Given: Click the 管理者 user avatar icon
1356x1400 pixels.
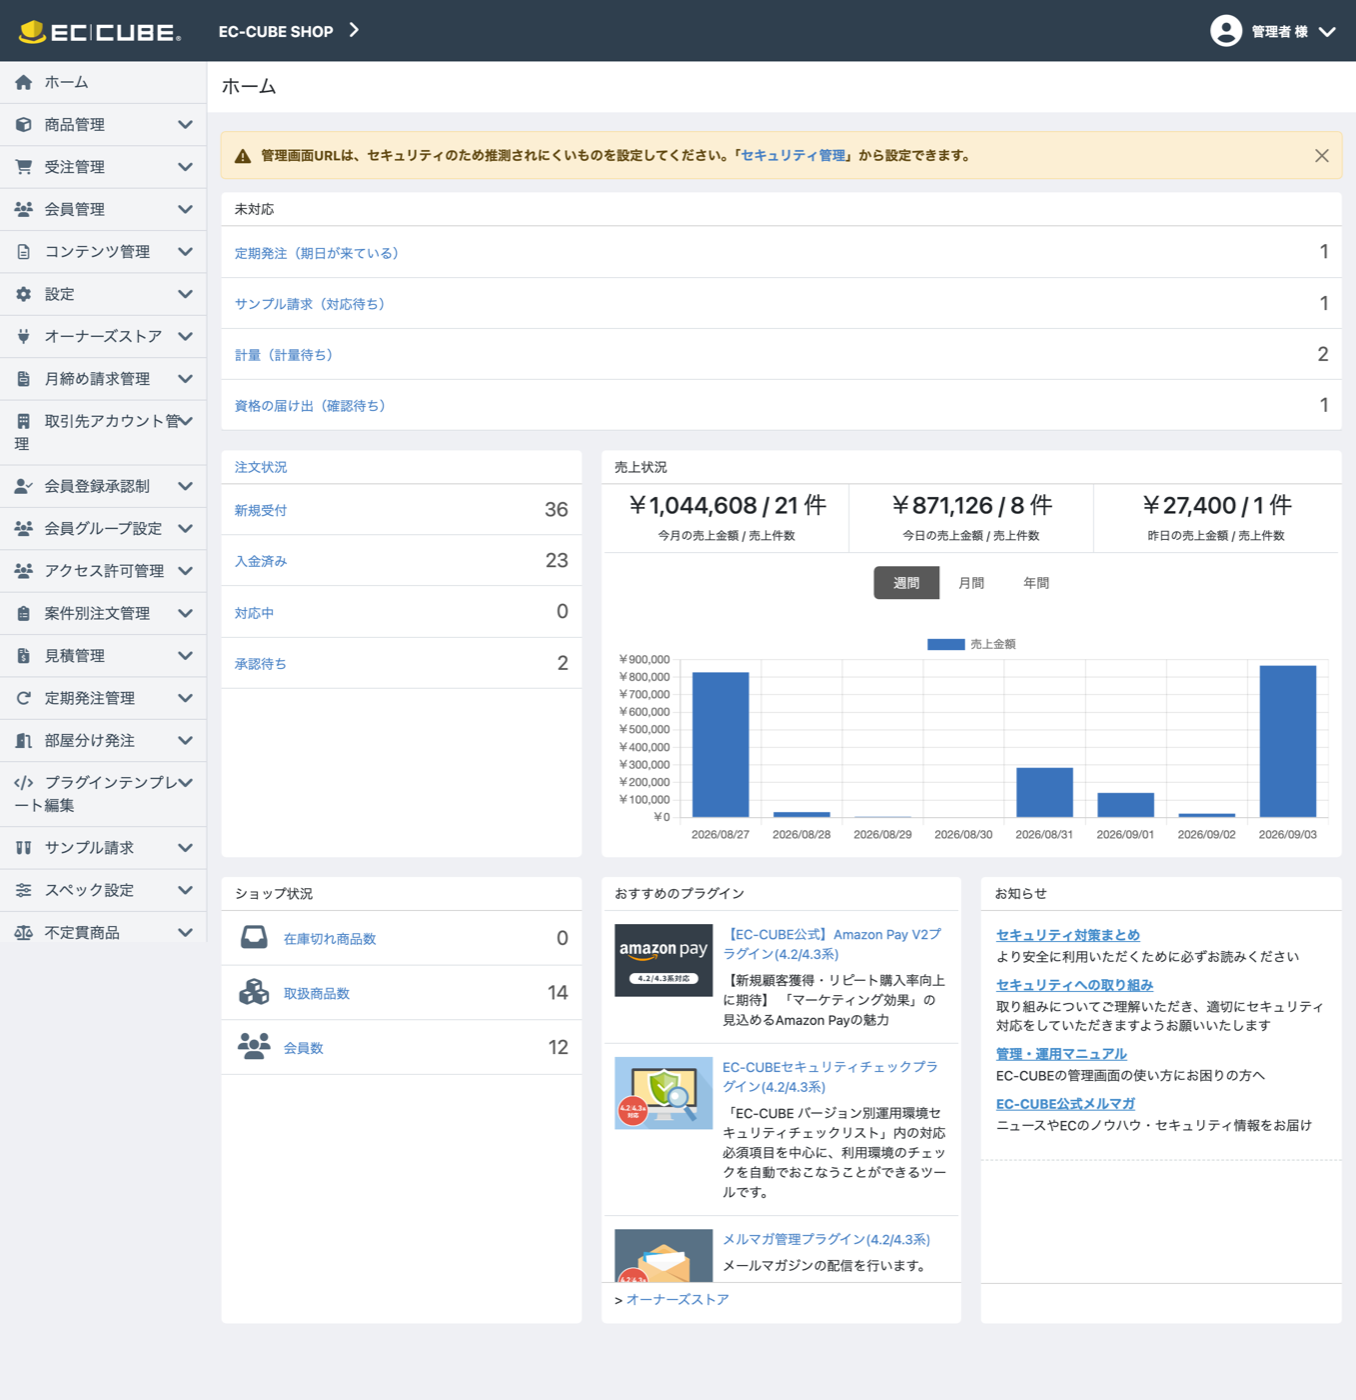Looking at the screenshot, I should pyautogui.click(x=1226, y=31).
